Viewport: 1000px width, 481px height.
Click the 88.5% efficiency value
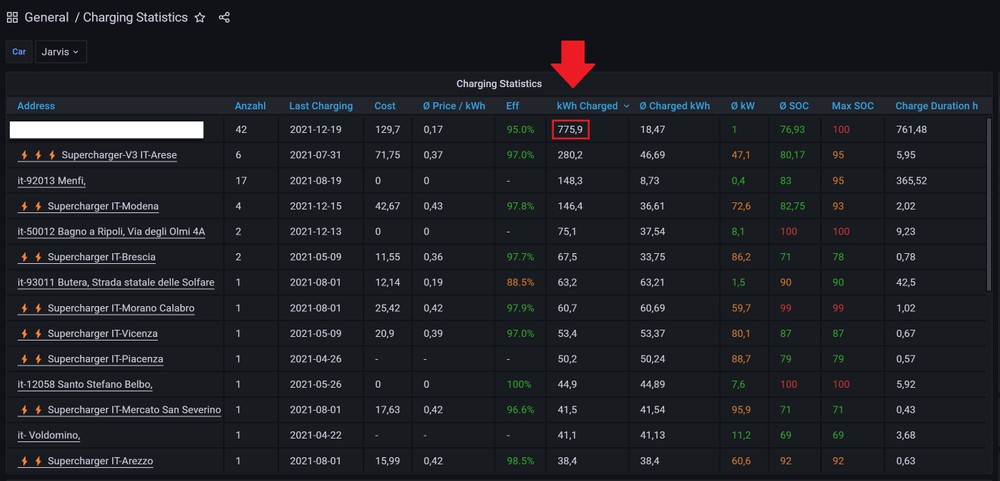tap(520, 283)
